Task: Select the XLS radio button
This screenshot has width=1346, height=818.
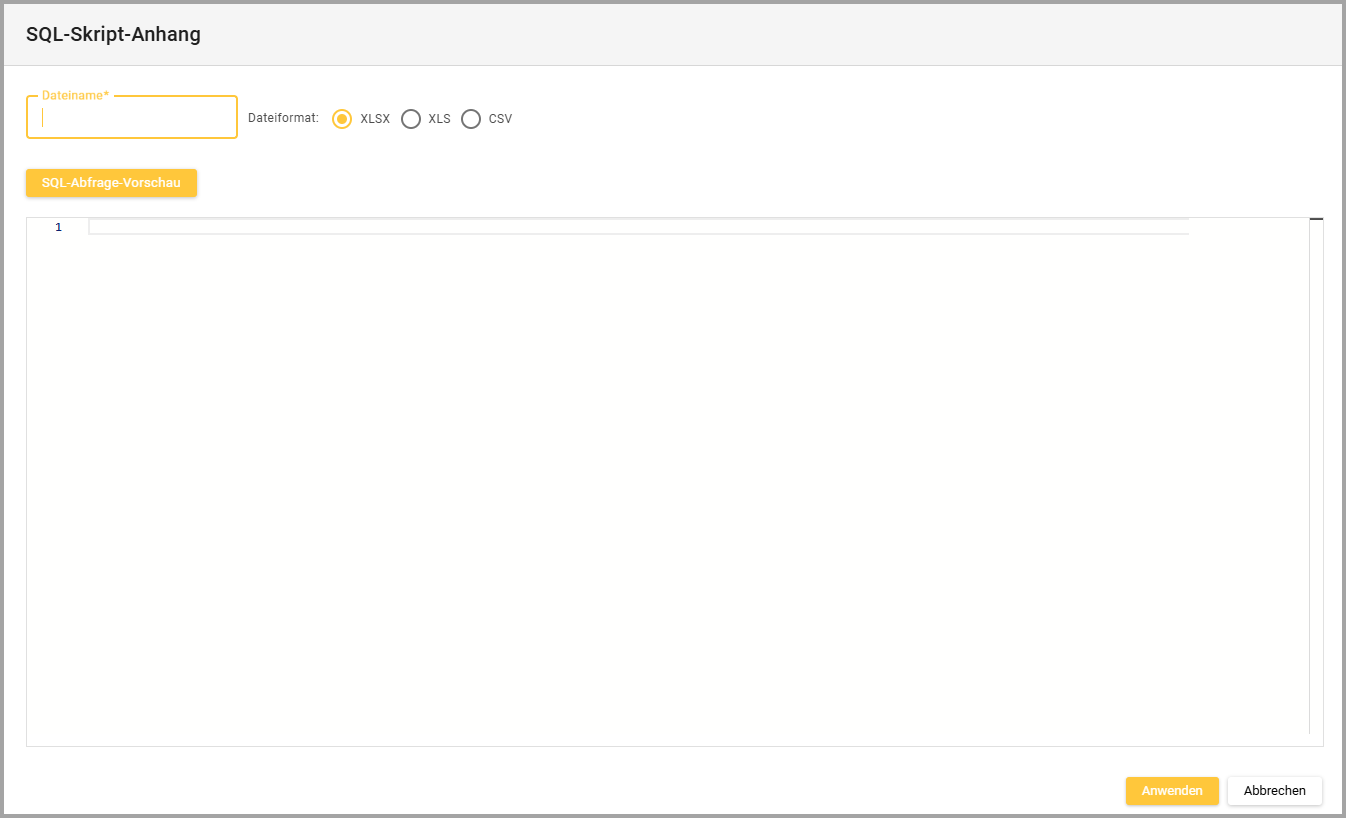Action: click(411, 119)
